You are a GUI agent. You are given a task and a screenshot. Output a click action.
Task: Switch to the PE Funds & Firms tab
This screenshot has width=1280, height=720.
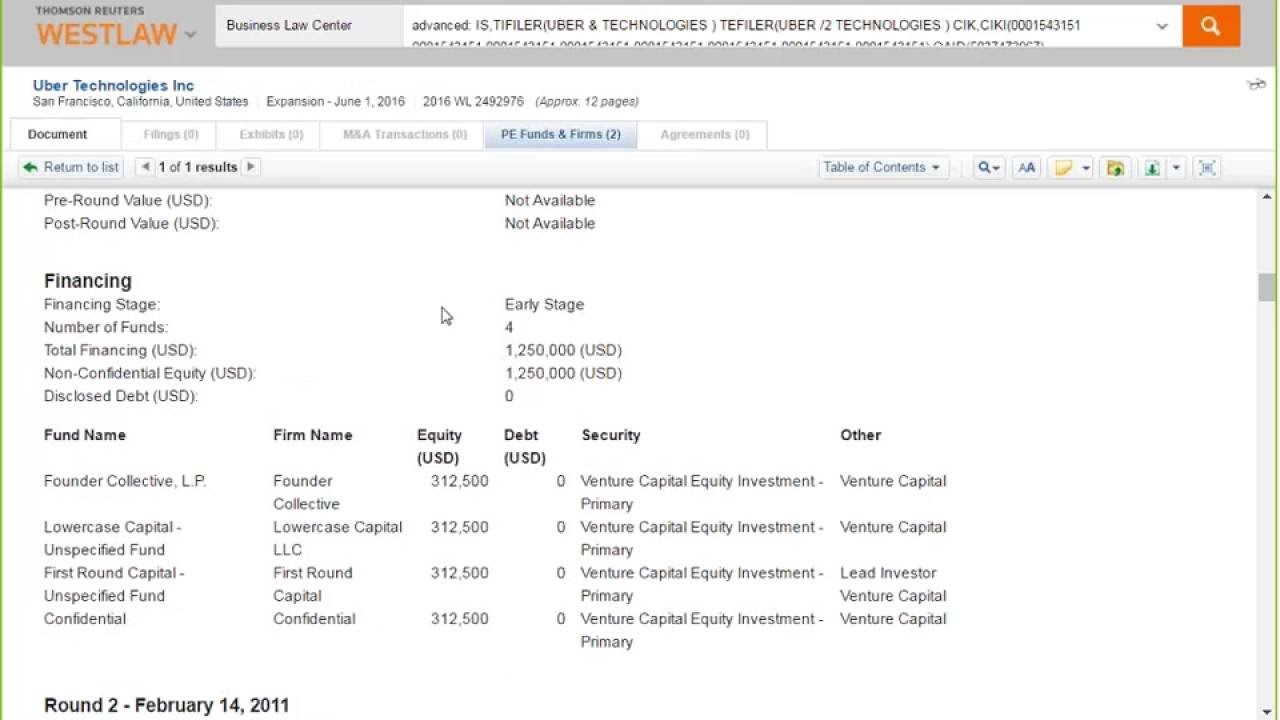click(x=560, y=134)
